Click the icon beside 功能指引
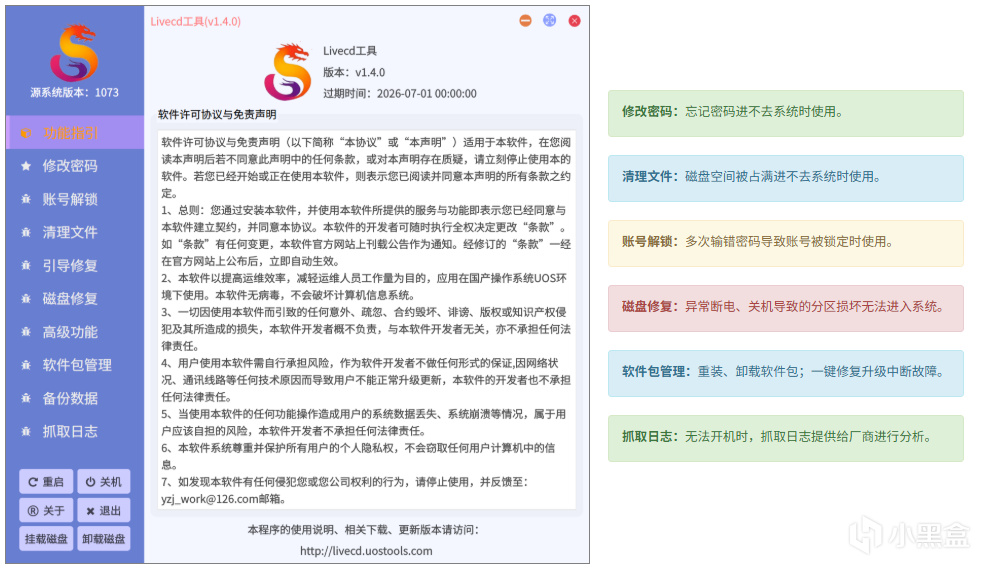 [26, 133]
